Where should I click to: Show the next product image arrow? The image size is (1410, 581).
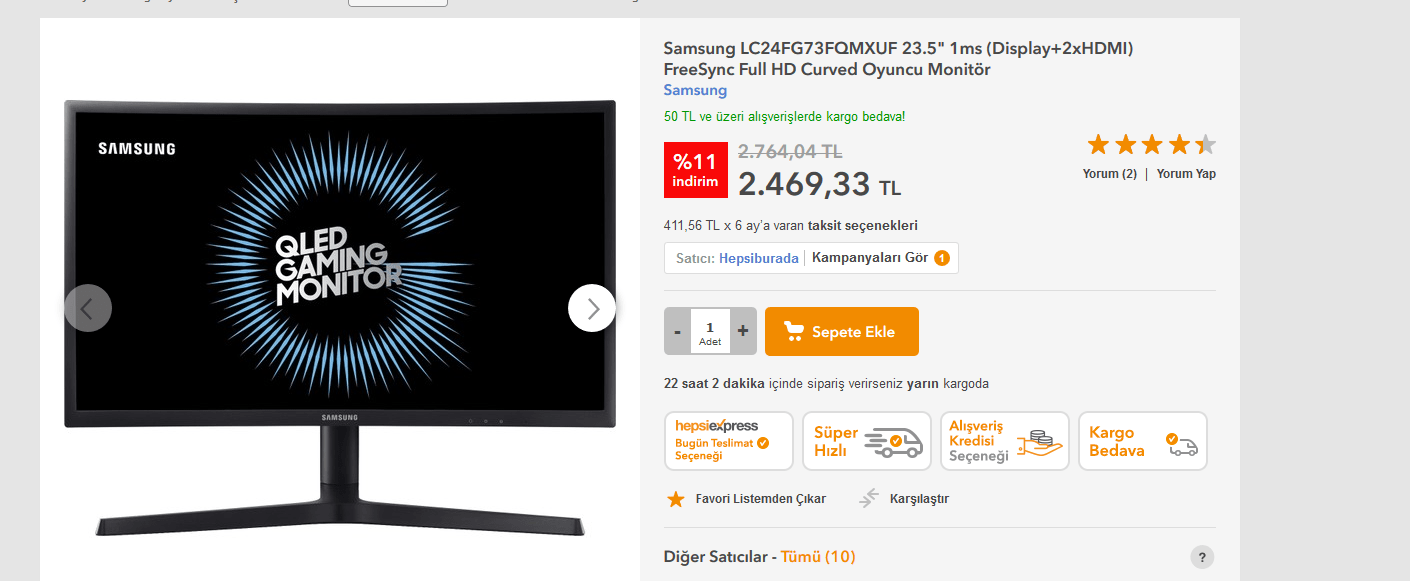click(592, 308)
